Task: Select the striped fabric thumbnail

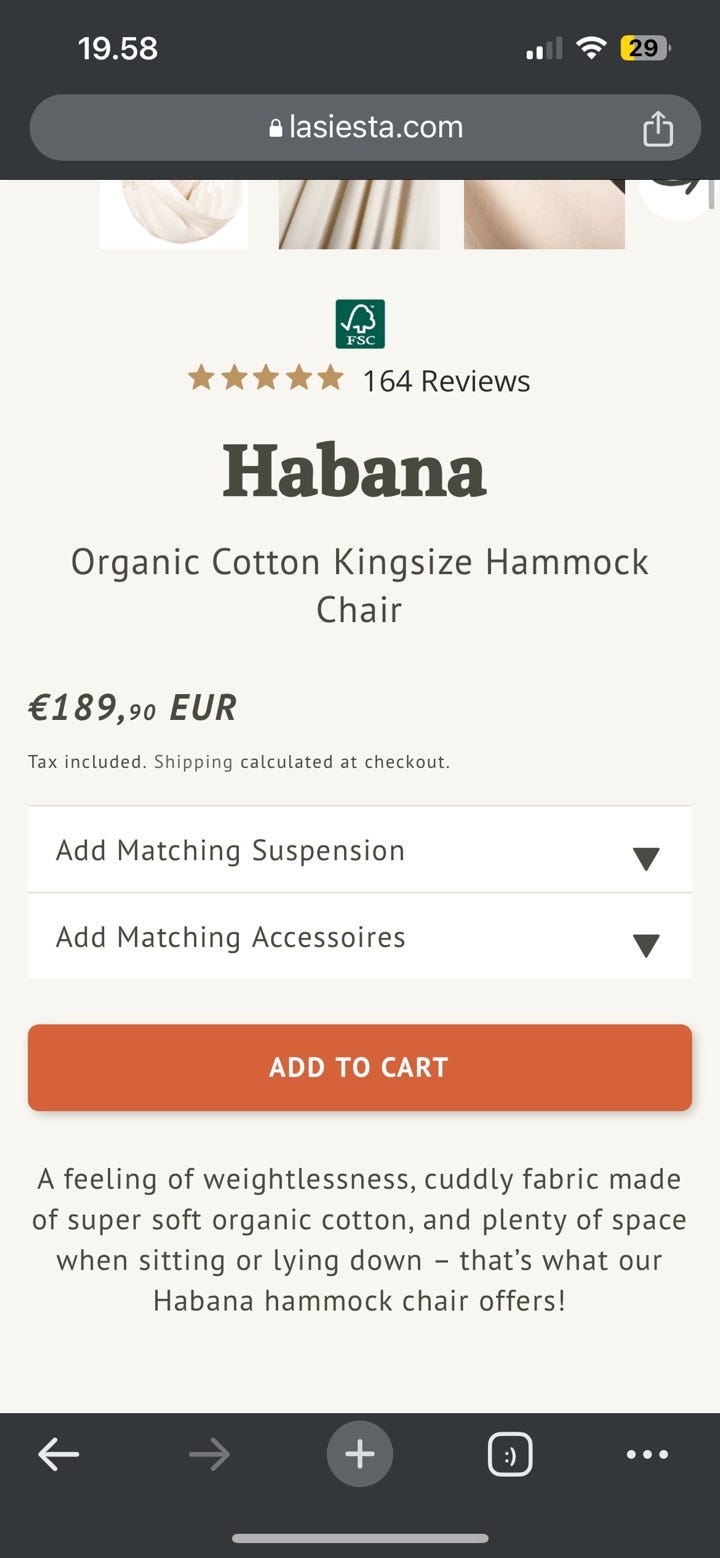Action: point(358,213)
